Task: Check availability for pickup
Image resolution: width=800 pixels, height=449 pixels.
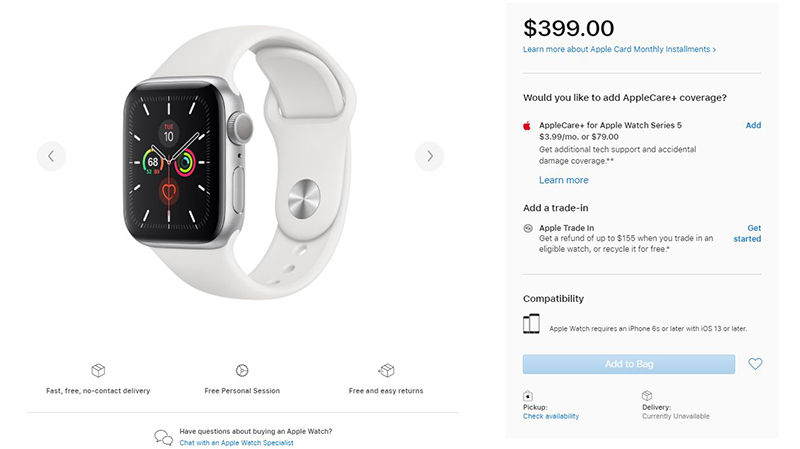Action: [551, 416]
